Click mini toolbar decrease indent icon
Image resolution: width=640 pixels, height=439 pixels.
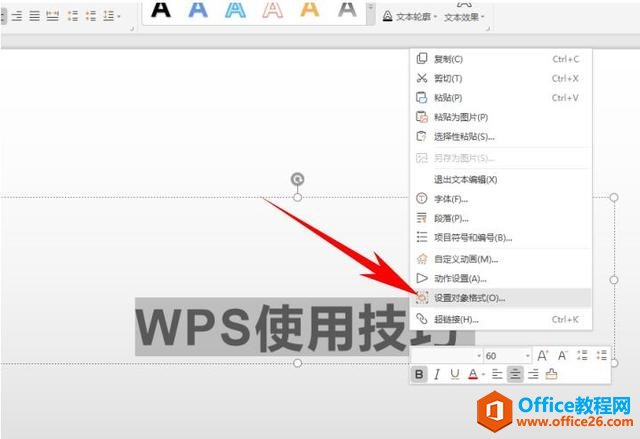[582, 355]
